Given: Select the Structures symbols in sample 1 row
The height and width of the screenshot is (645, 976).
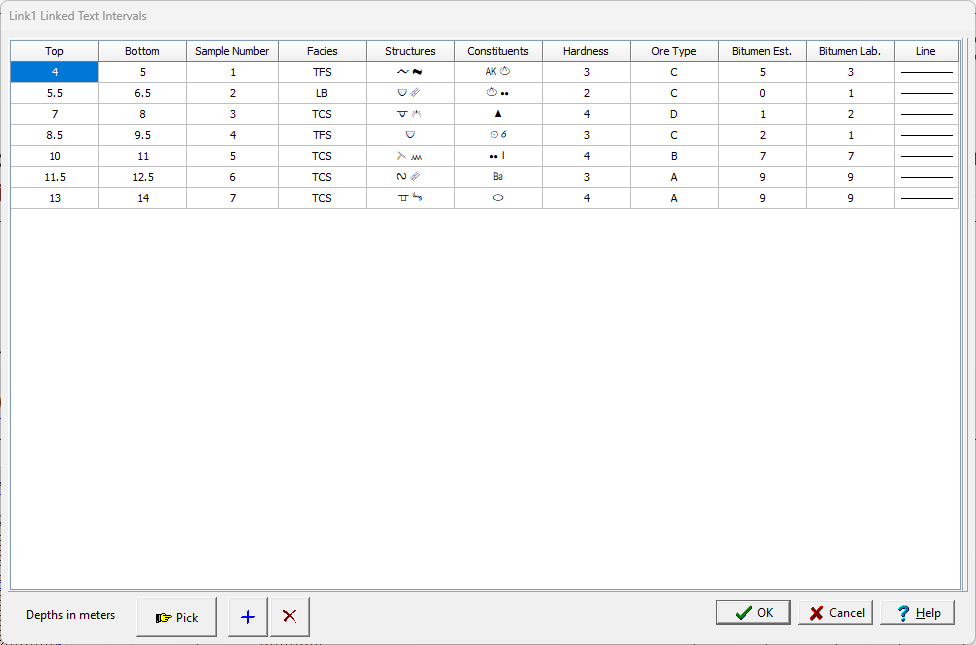Looking at the screenshot, I should pyautogui.click(x=410, y=72).
